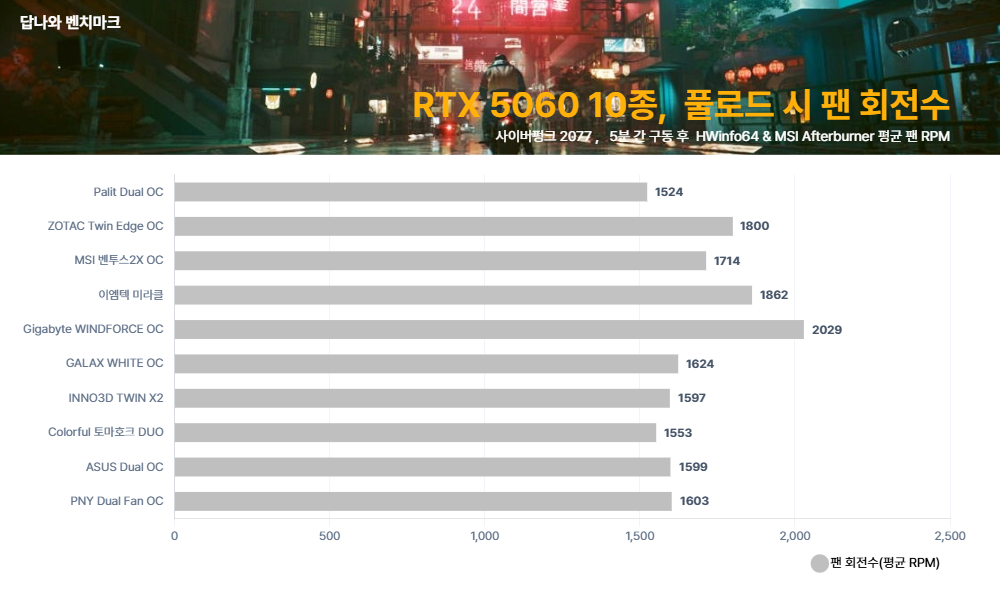Click the 이엠텍 미라클 bar

pos(463,295)
